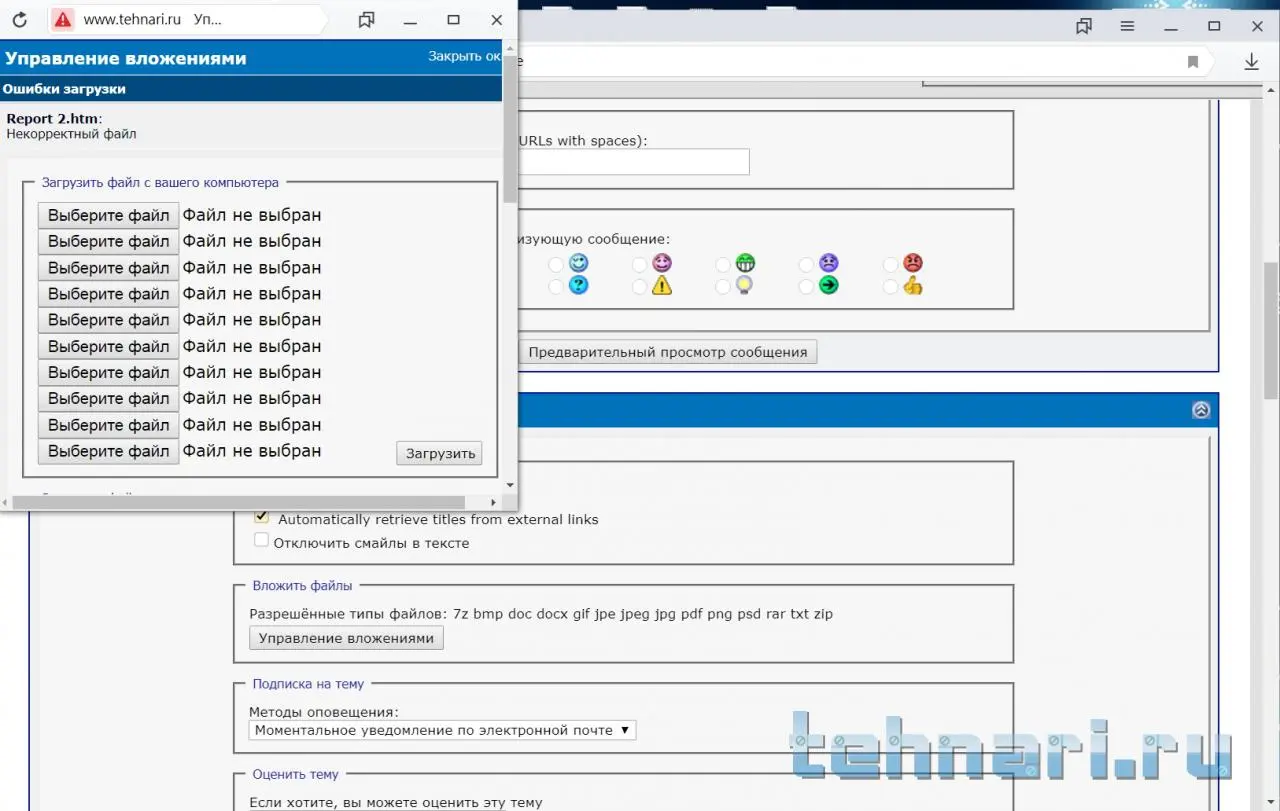Click the popup's horizontal scrollbar thumb
This screenshot has height=811, width=1280.
(x=240, y=502)
